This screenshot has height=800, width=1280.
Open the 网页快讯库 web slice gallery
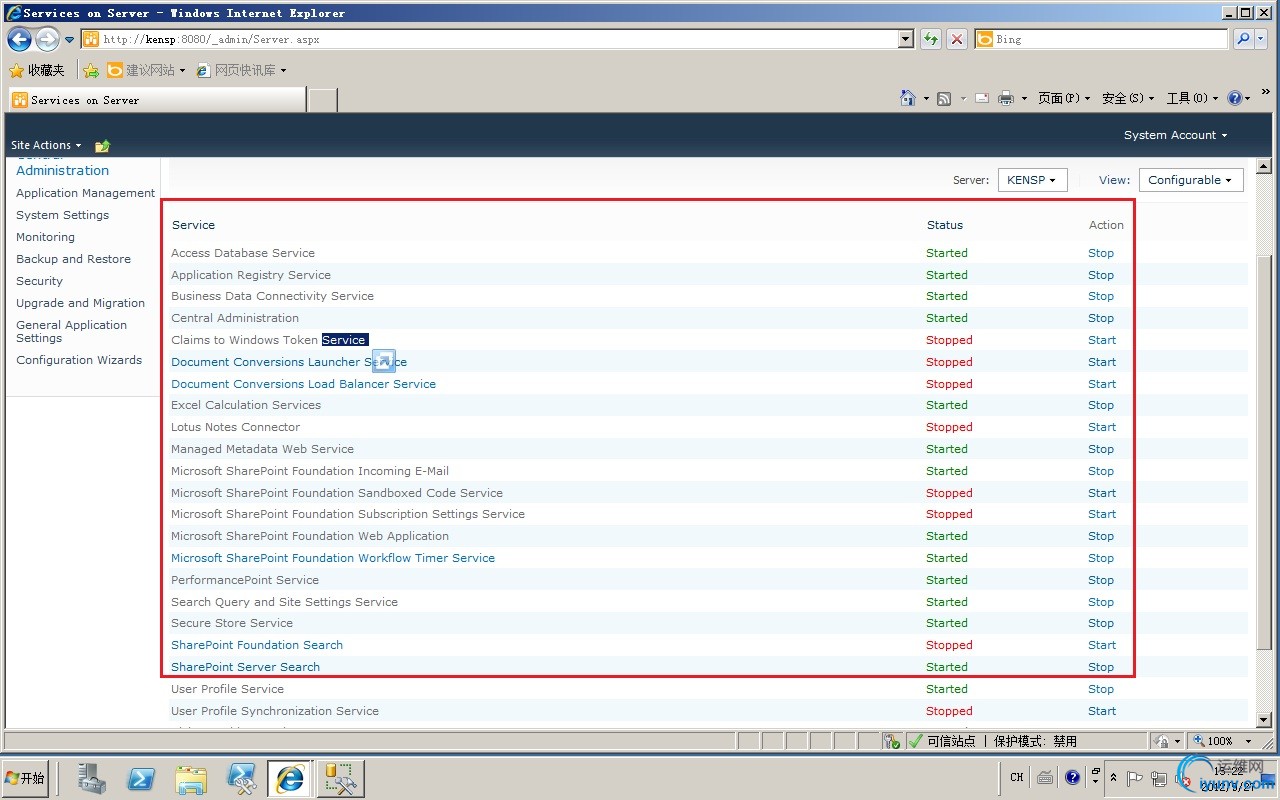point(241,70)
